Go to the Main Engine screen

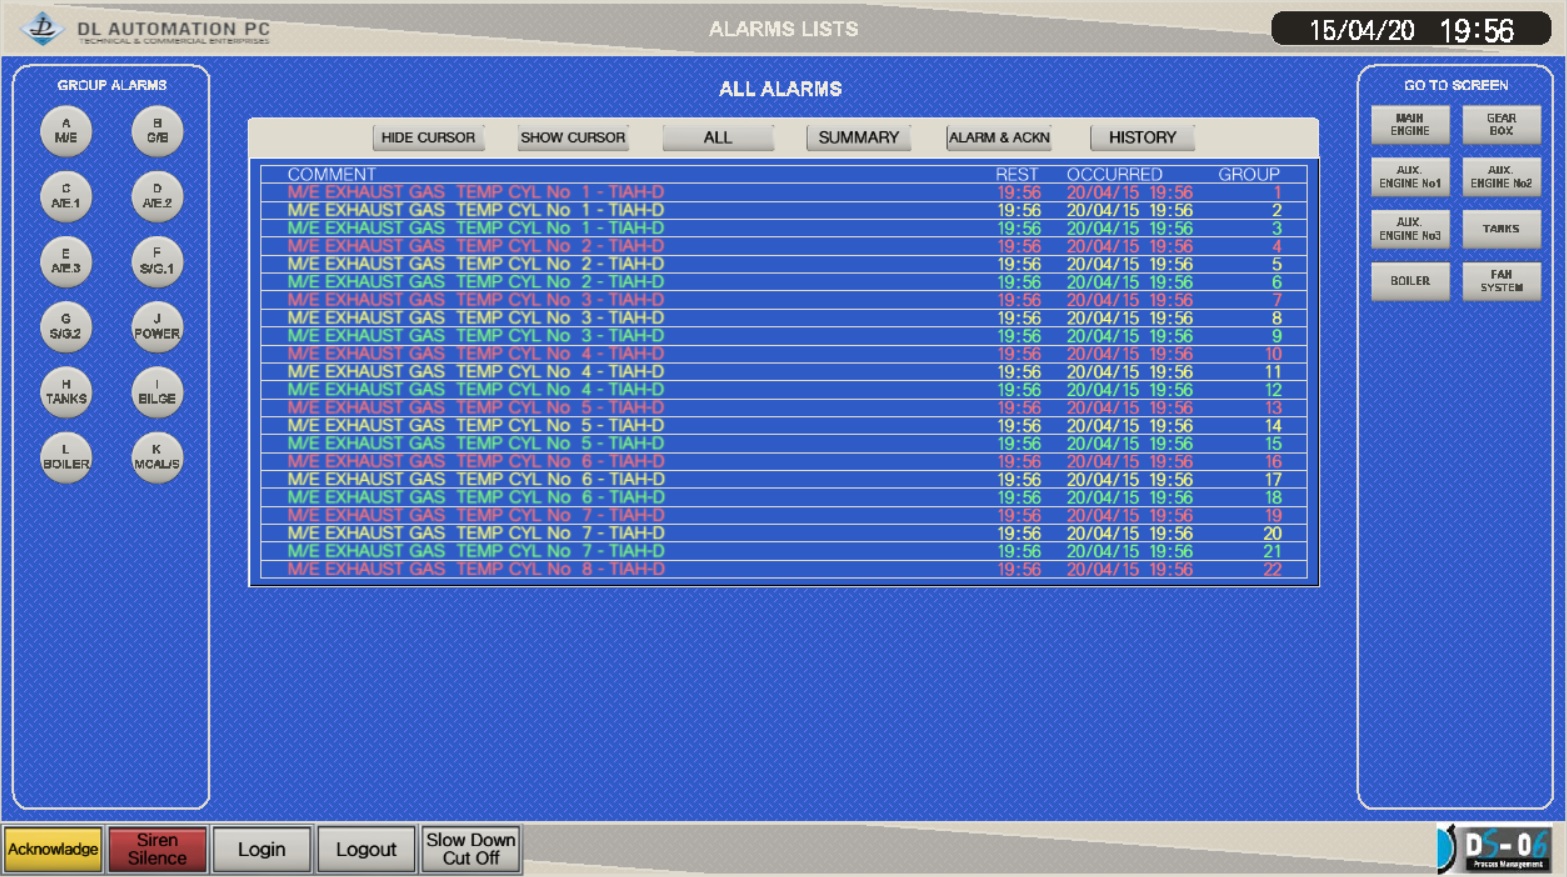(1409, 125)
